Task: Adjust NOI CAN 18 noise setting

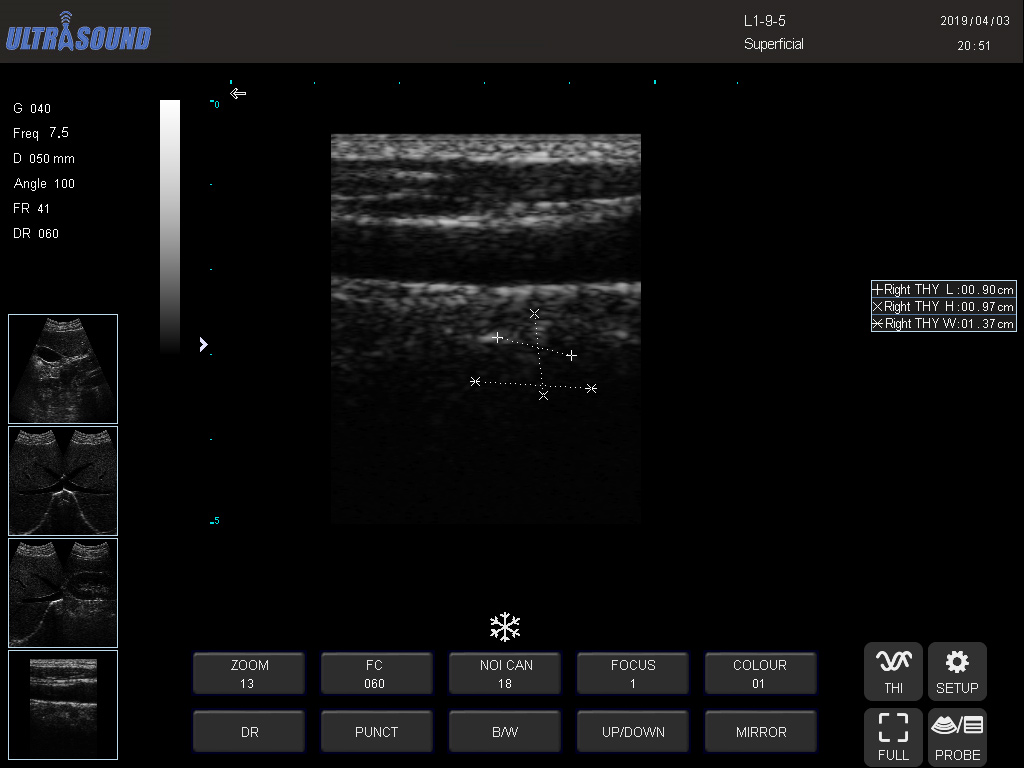Action: click(505, 674)
